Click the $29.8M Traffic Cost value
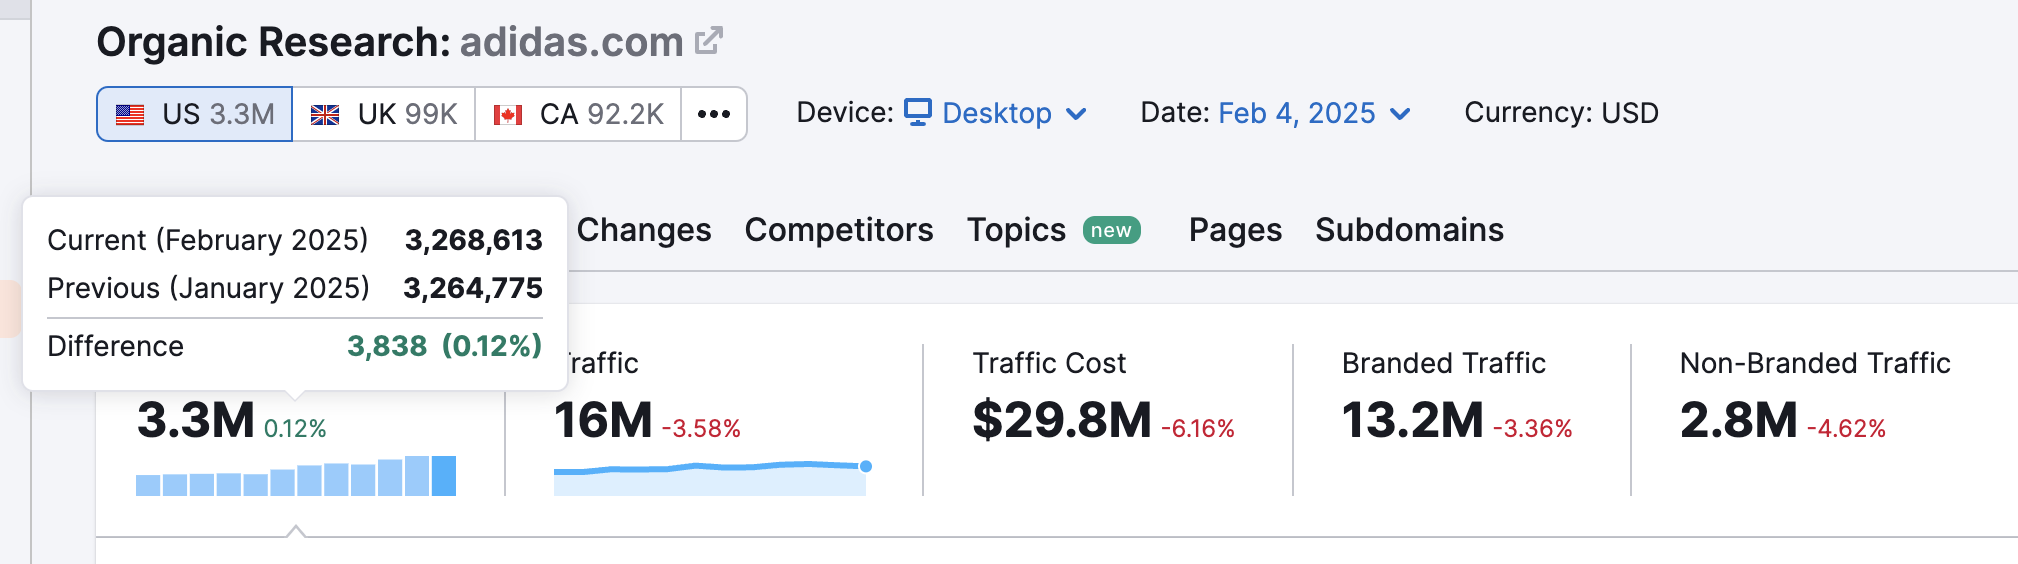The image size is (2018, 564). click(x=1062, y=420)
